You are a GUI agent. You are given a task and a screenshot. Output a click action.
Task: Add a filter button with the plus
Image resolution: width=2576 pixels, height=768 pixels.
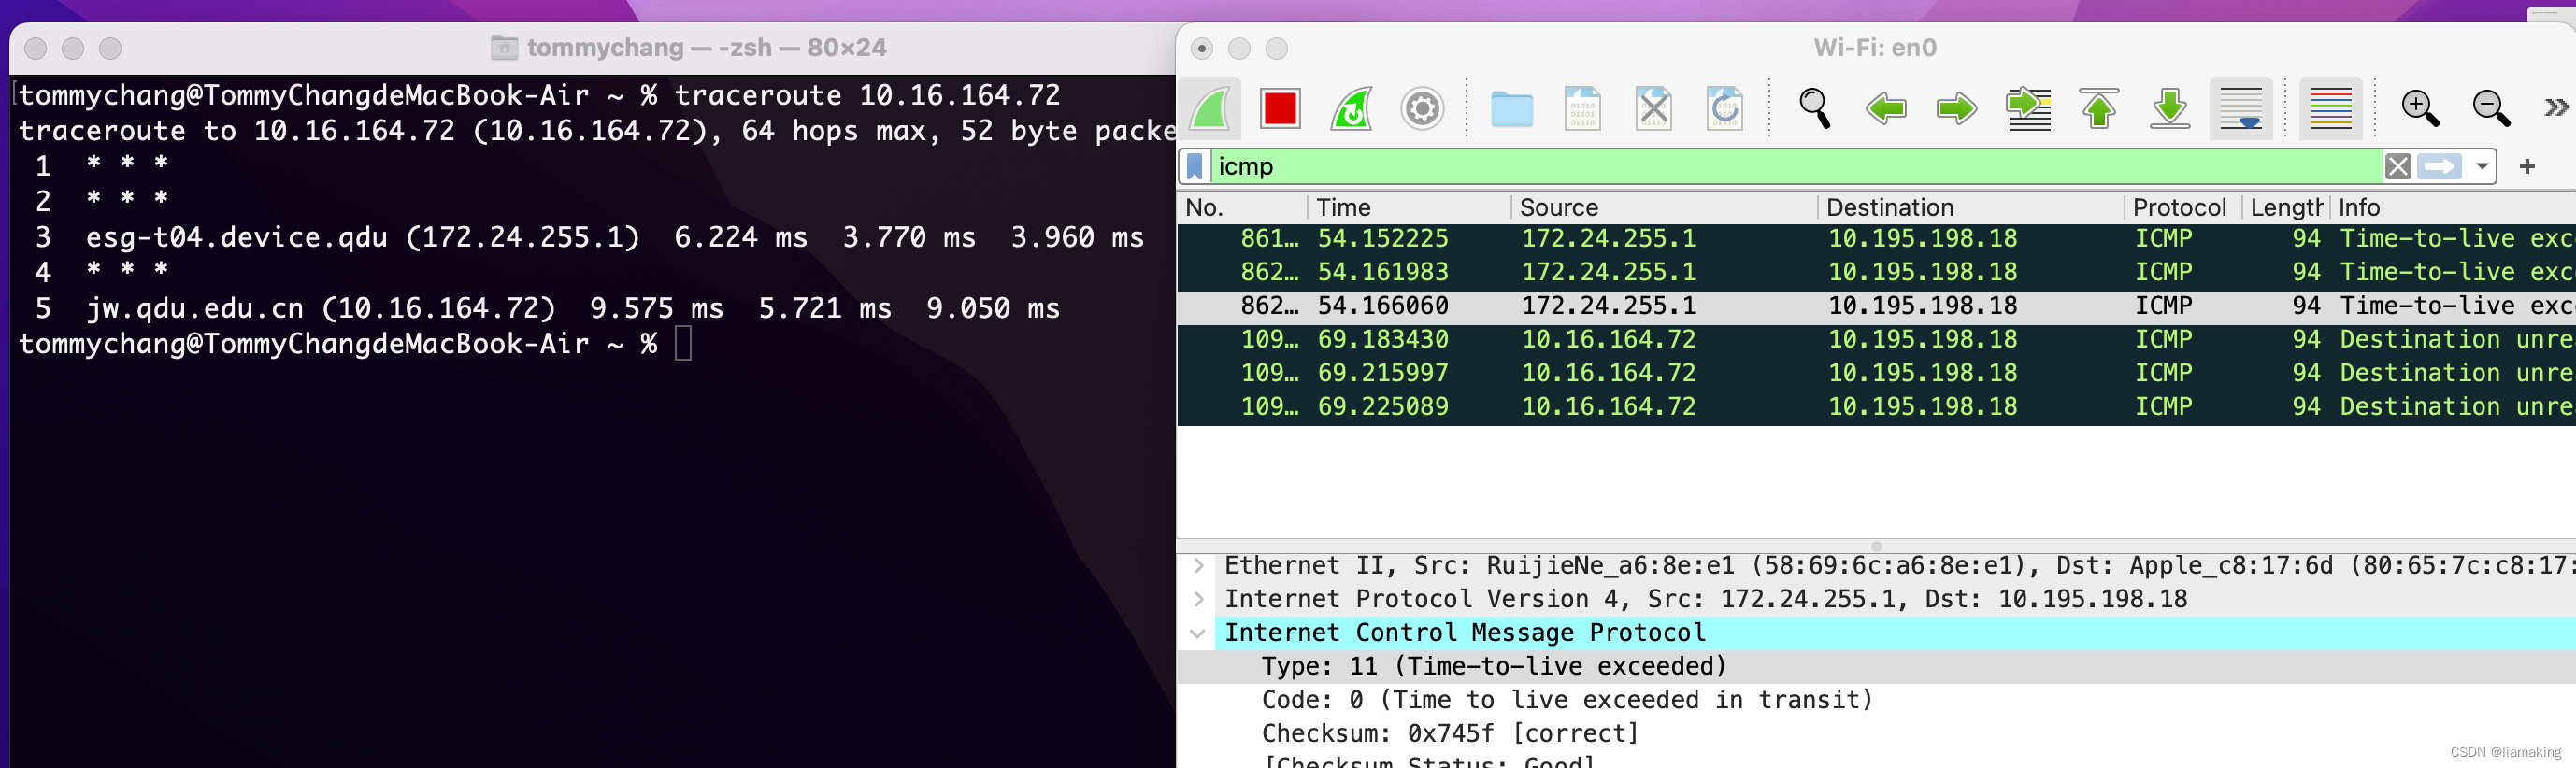[x=2527, y=166]
